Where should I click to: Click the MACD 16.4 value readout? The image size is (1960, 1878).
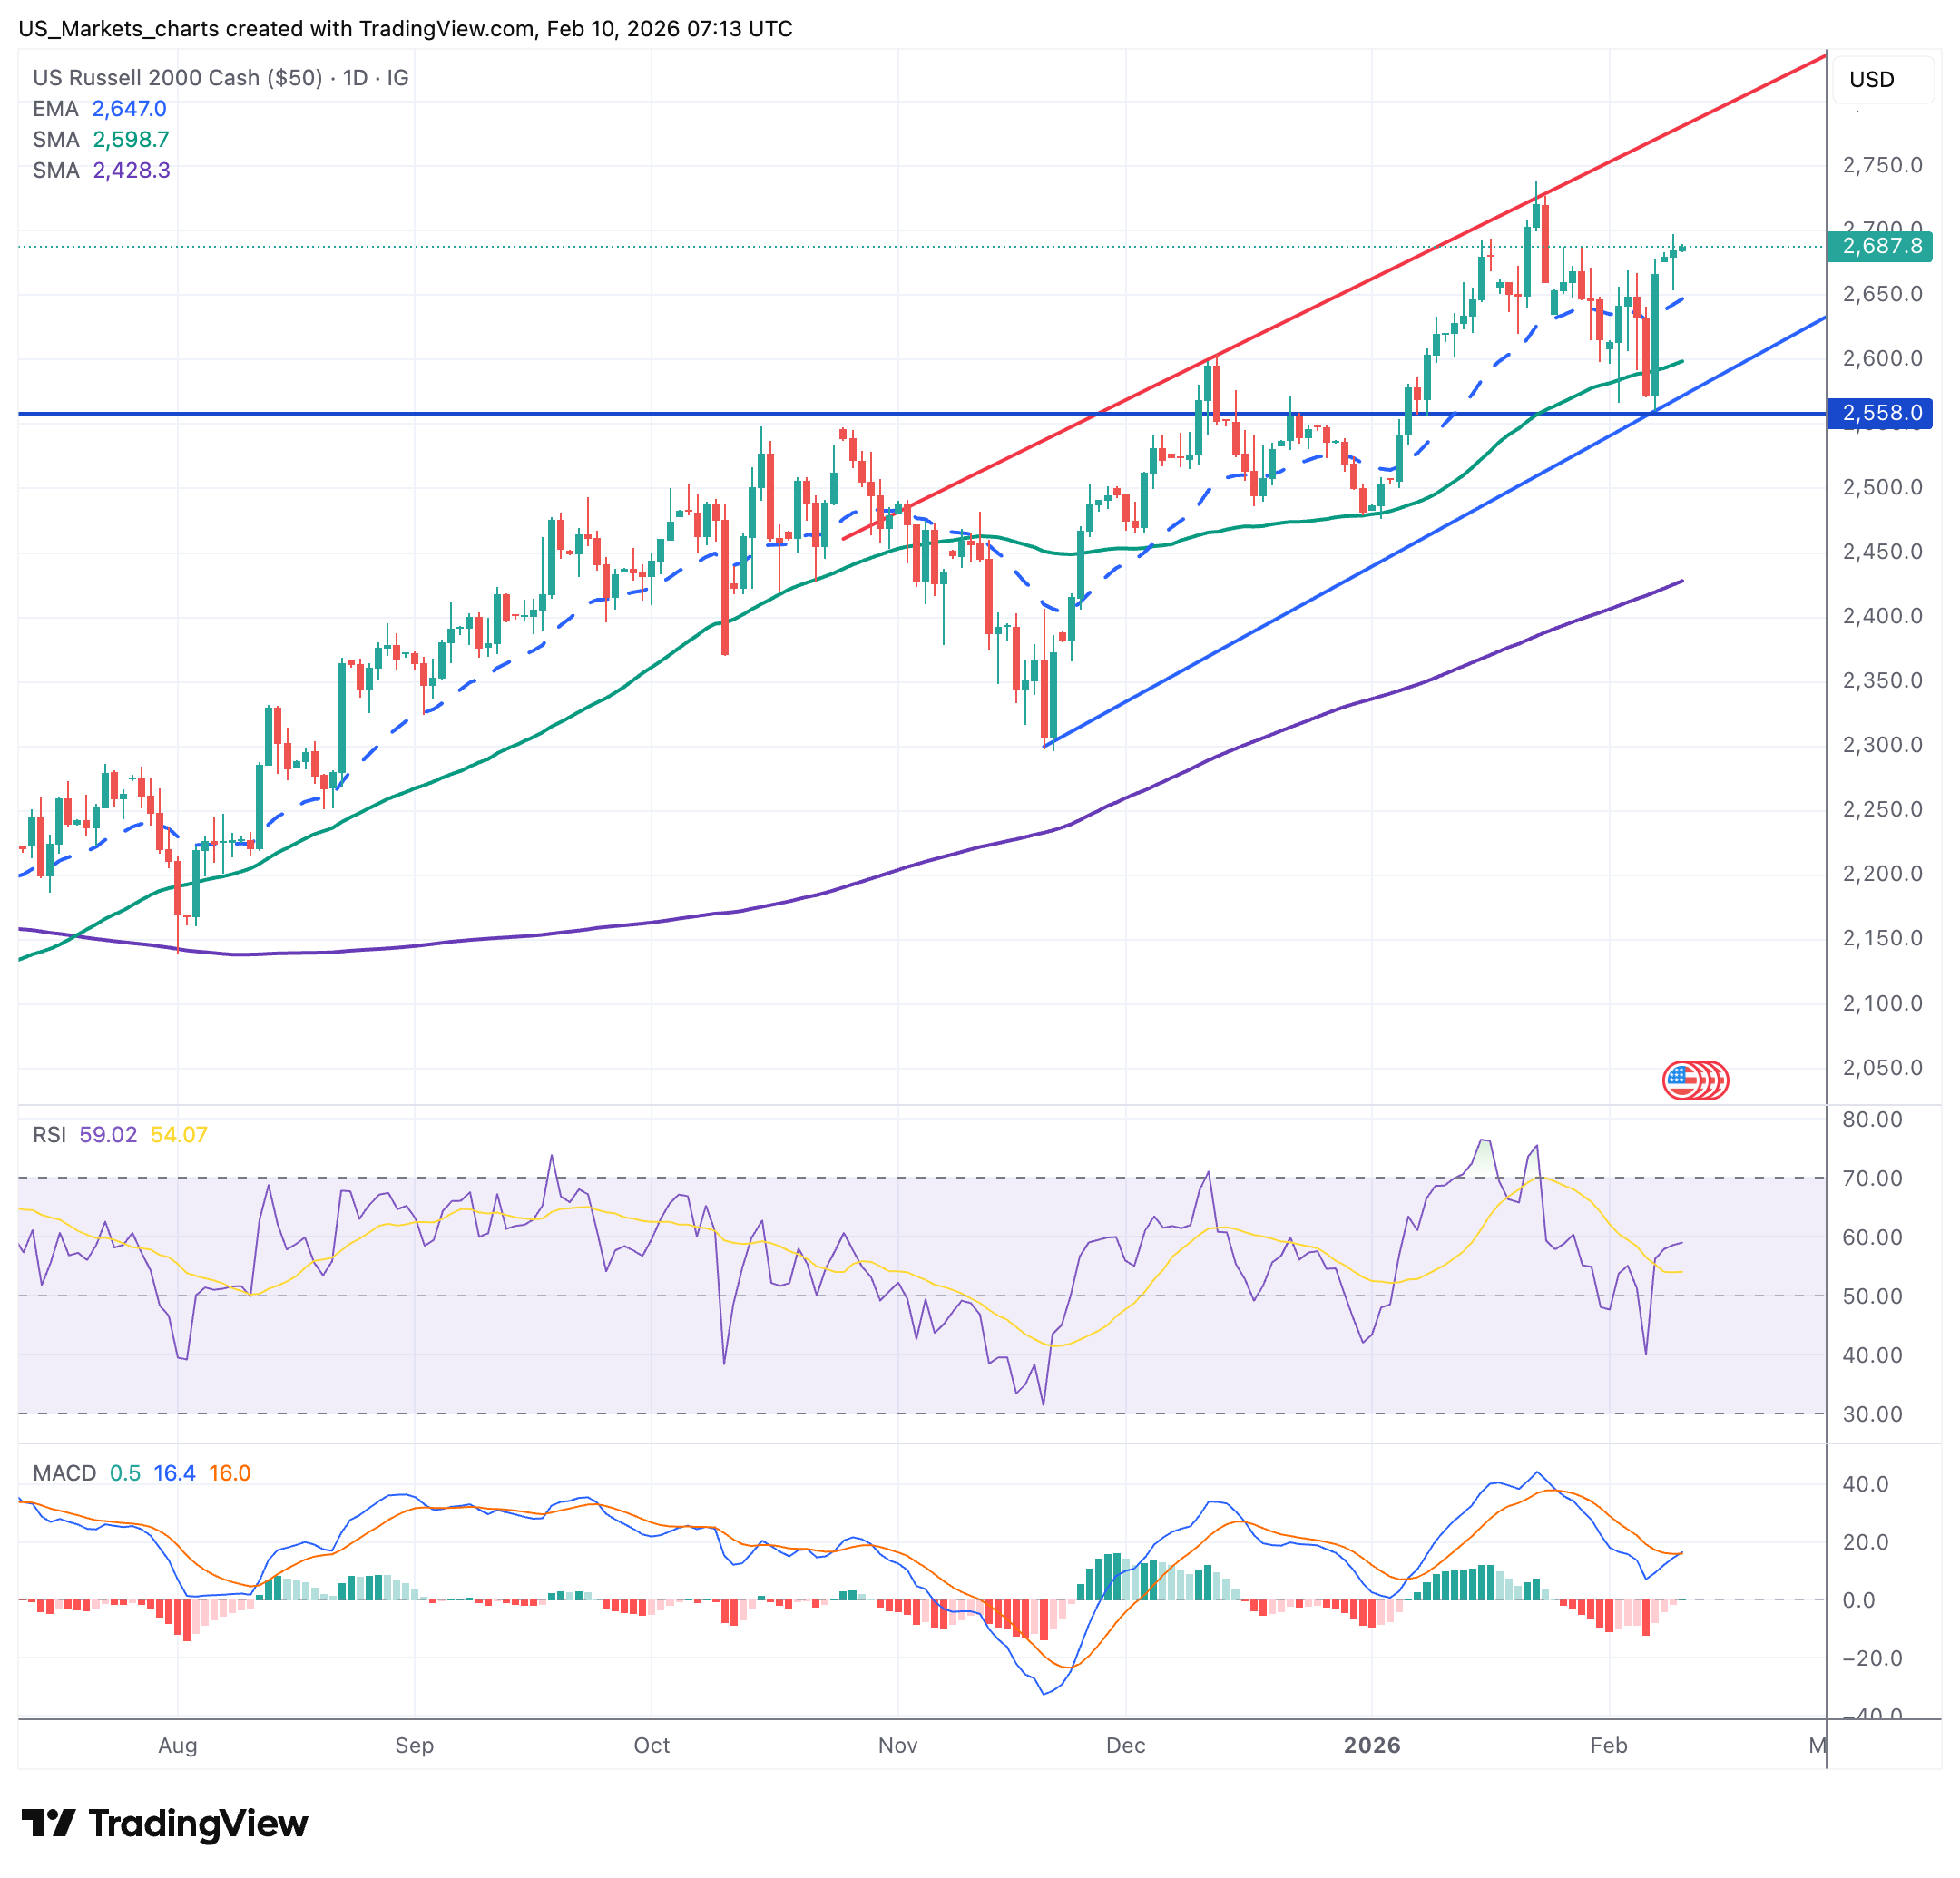174,1473
